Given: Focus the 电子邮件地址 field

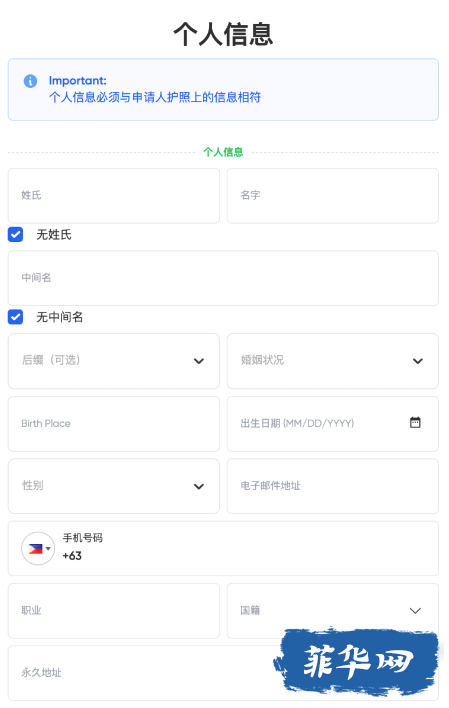Looking at the screenshot, I should click(333, 486).
